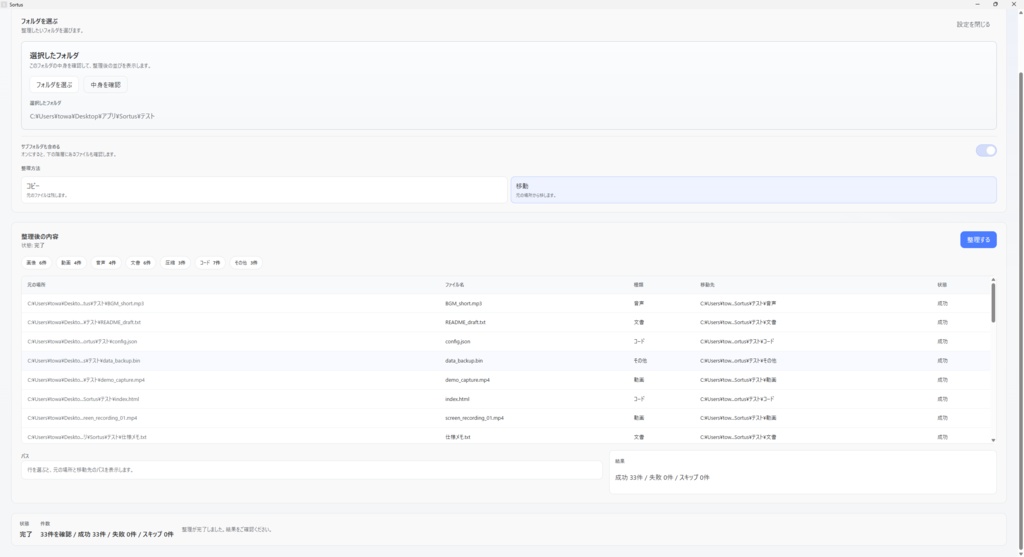Screen dimensions: 1024x557
Task: Filter by the 動画 category chip
Action: point(71,262)
